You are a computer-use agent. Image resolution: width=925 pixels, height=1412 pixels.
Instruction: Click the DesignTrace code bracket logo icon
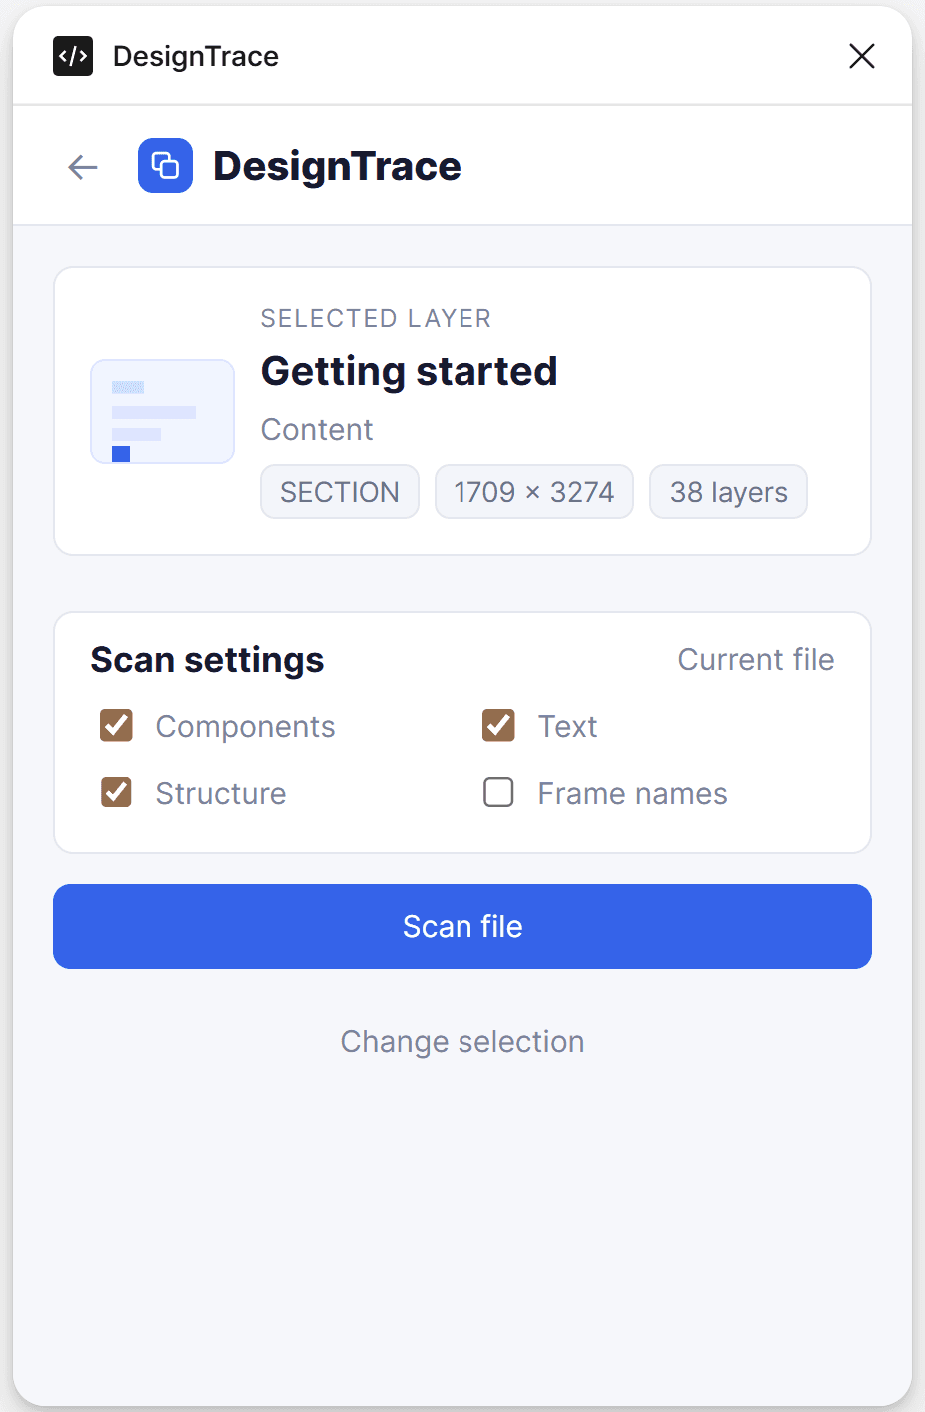pos(73,56)
